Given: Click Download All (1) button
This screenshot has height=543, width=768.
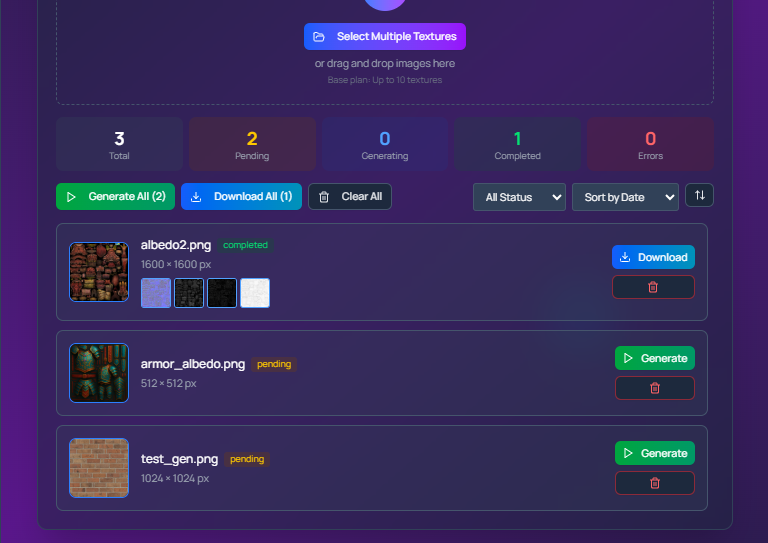Looking at the screenshot, I should [x=241, y=197].
